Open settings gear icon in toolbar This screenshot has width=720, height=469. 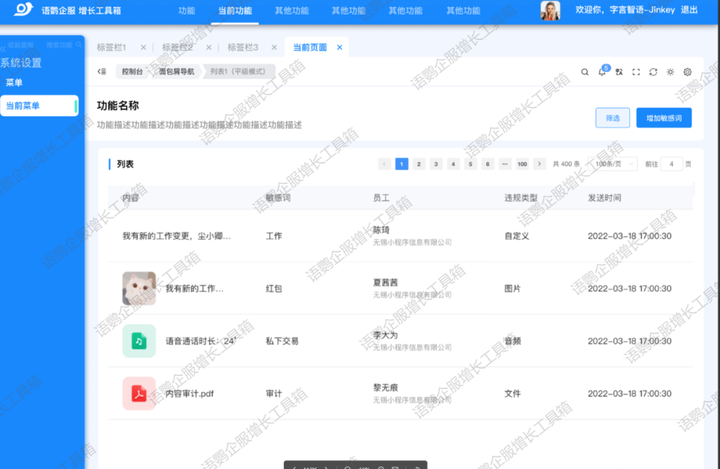(687, 72)
